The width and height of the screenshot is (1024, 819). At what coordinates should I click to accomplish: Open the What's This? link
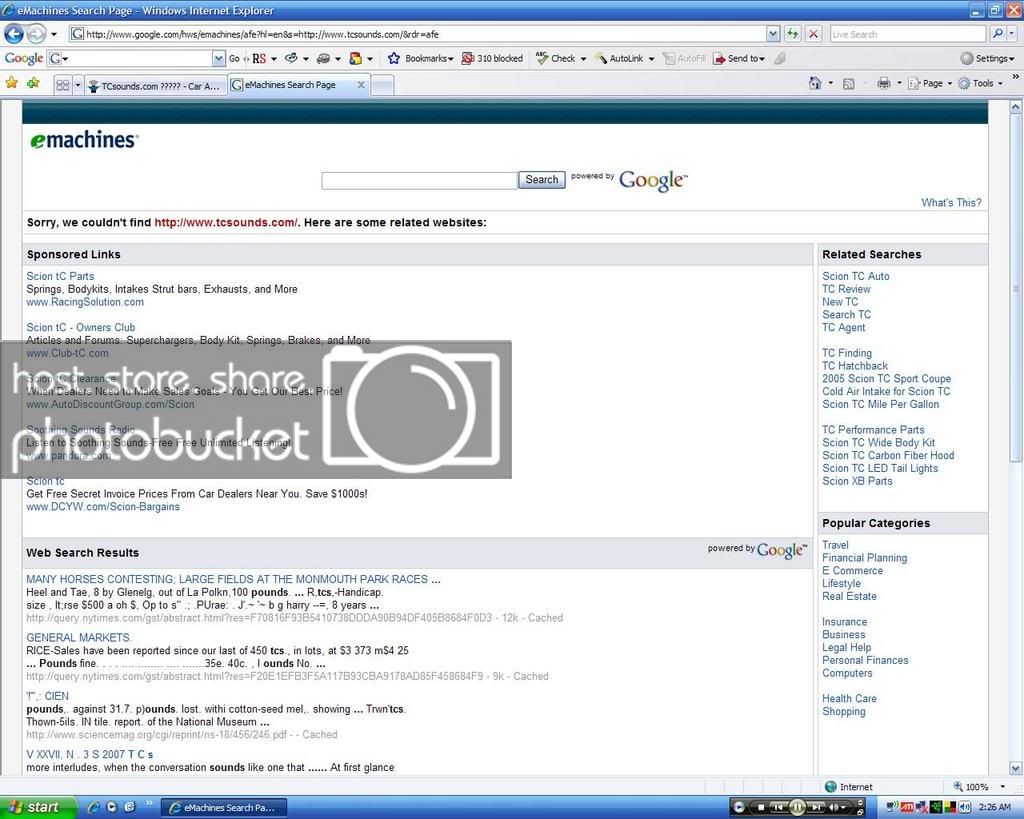951,202
